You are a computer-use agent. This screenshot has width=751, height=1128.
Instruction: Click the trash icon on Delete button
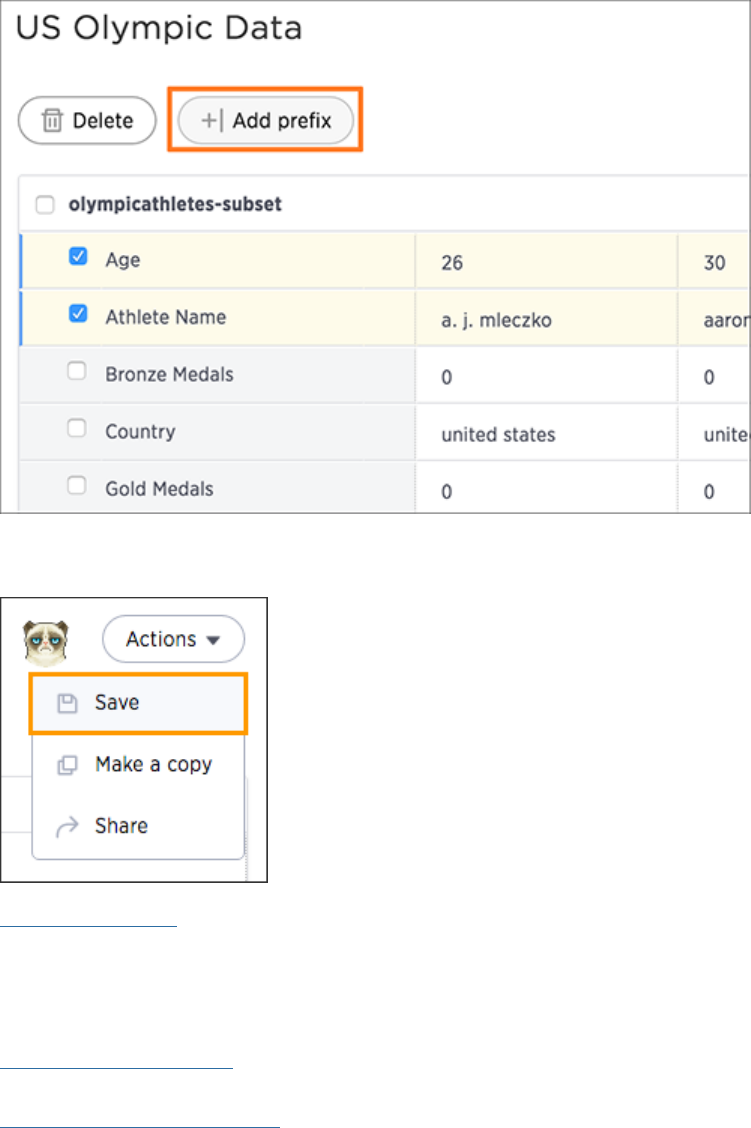pyautogui.click(x=51, y=121)
